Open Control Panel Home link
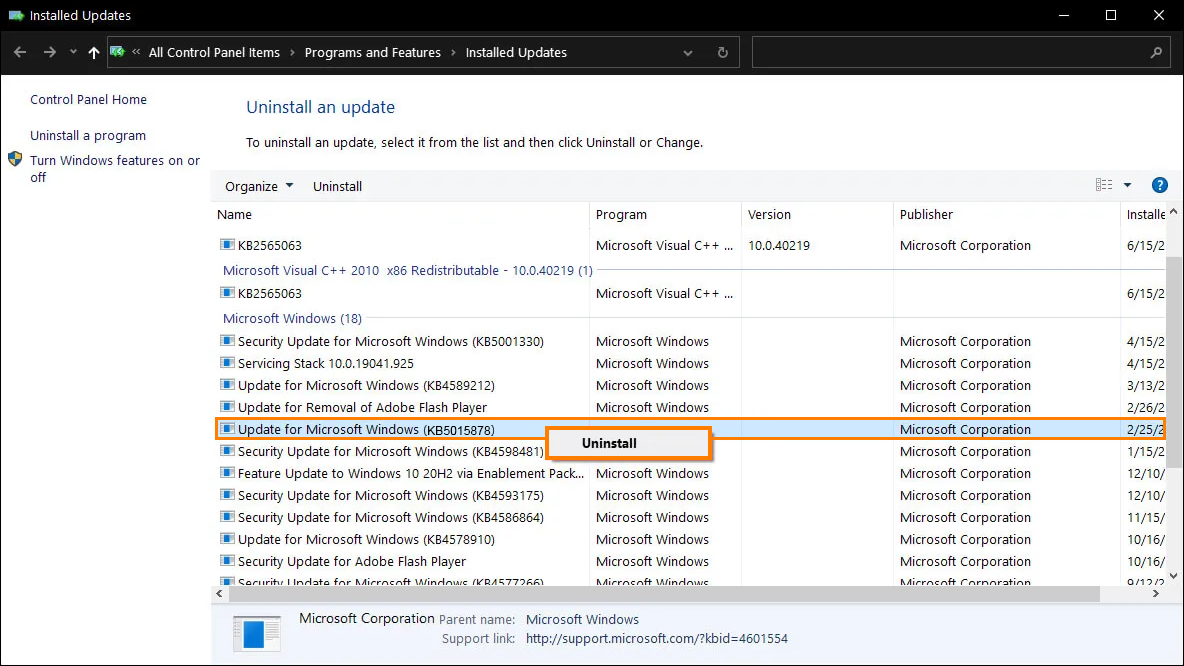Screen dimensions: 1184x666 (x=88, y=100)
